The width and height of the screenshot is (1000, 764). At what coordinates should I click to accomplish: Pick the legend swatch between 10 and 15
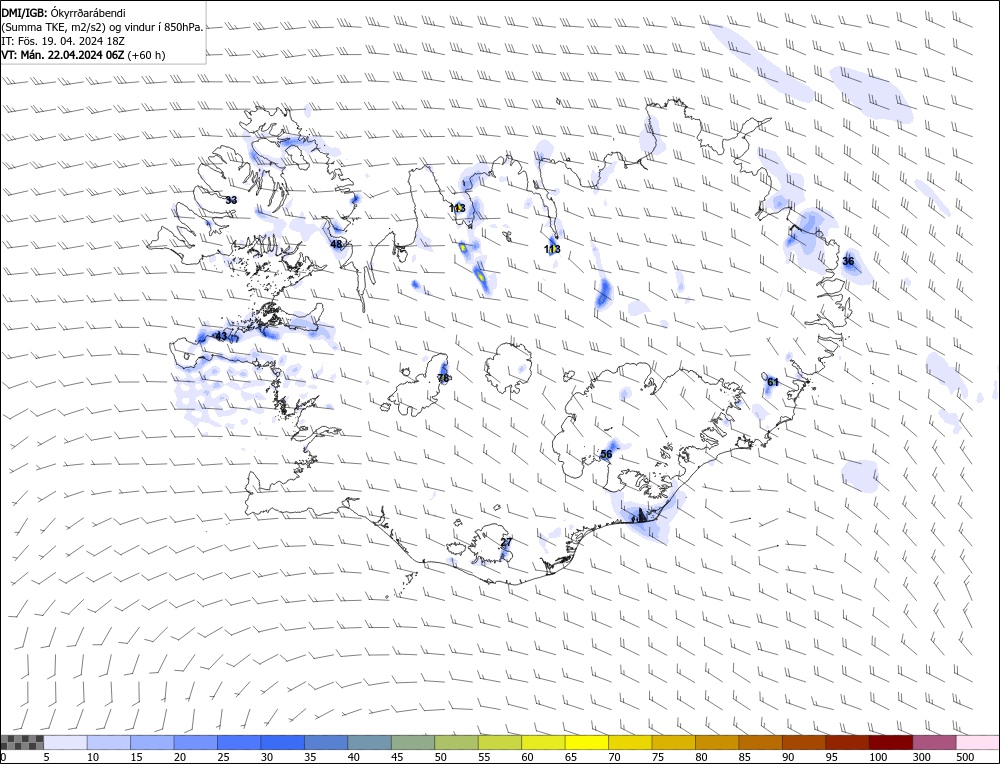(x=109, y=742)
